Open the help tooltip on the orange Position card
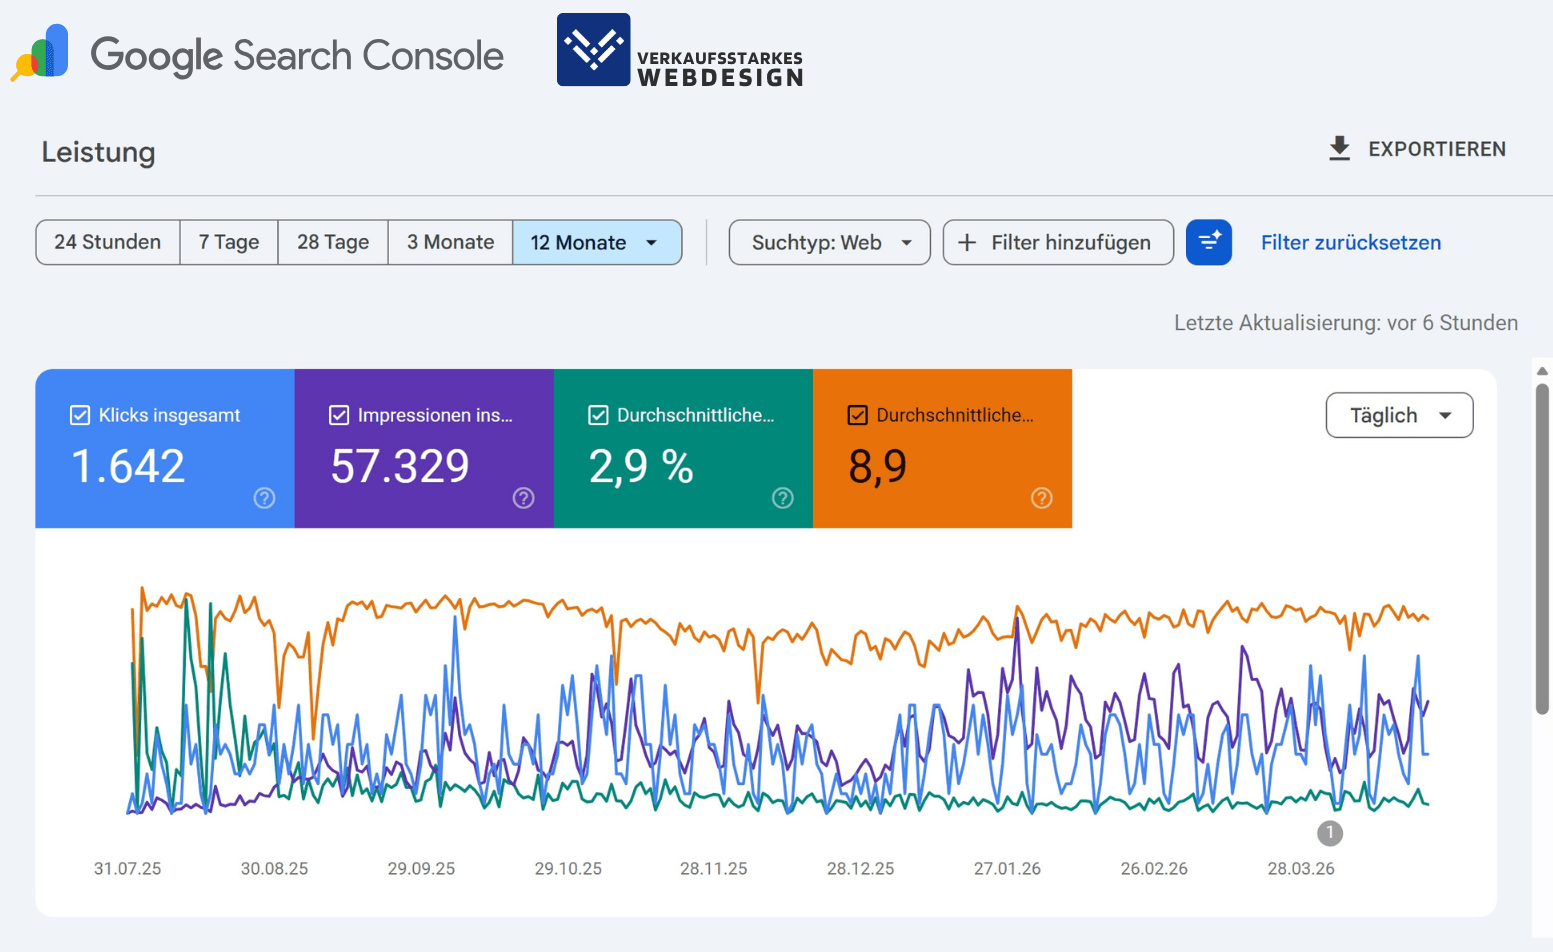 (x=1041, y=497)
